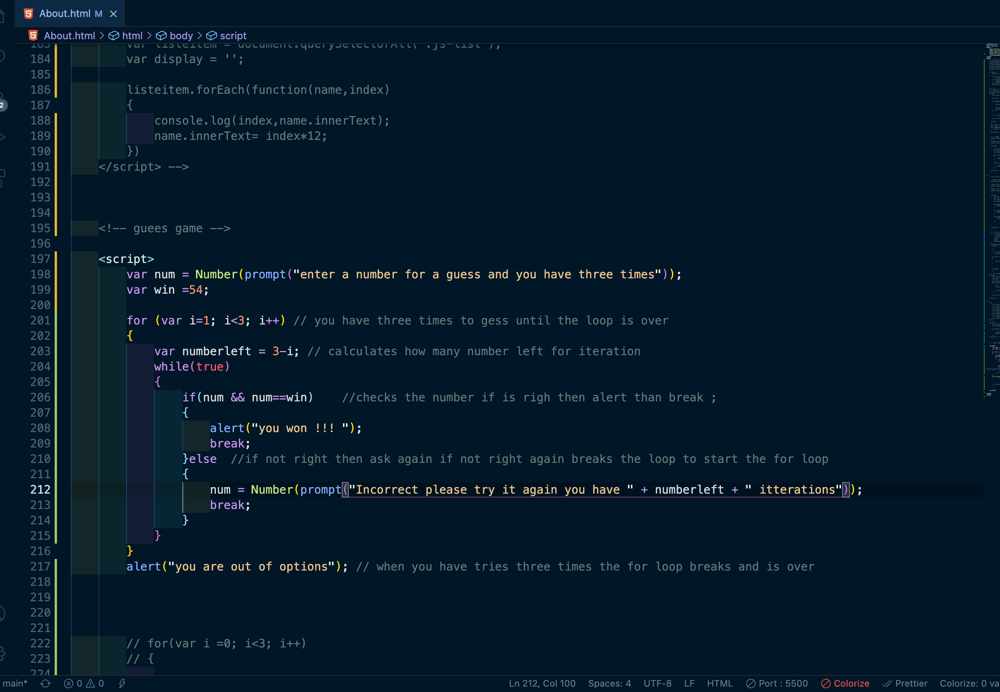Click the Colorize: 0 va status entry
Image resolution: width=1000 pixels, height=692 pixels.
(x=969, y=683)
